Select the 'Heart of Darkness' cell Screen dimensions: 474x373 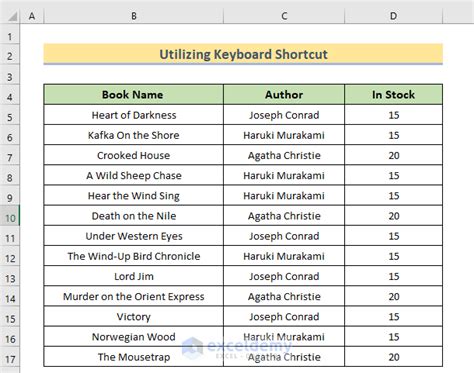click(x=133, y=115)
